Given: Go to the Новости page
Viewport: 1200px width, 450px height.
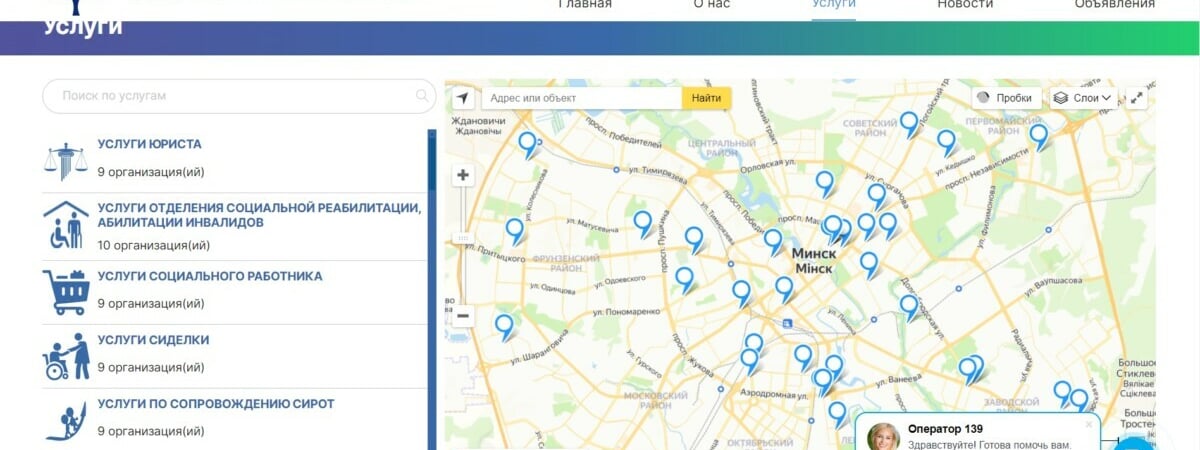Looking at the screenshot, I should [965, 5].
